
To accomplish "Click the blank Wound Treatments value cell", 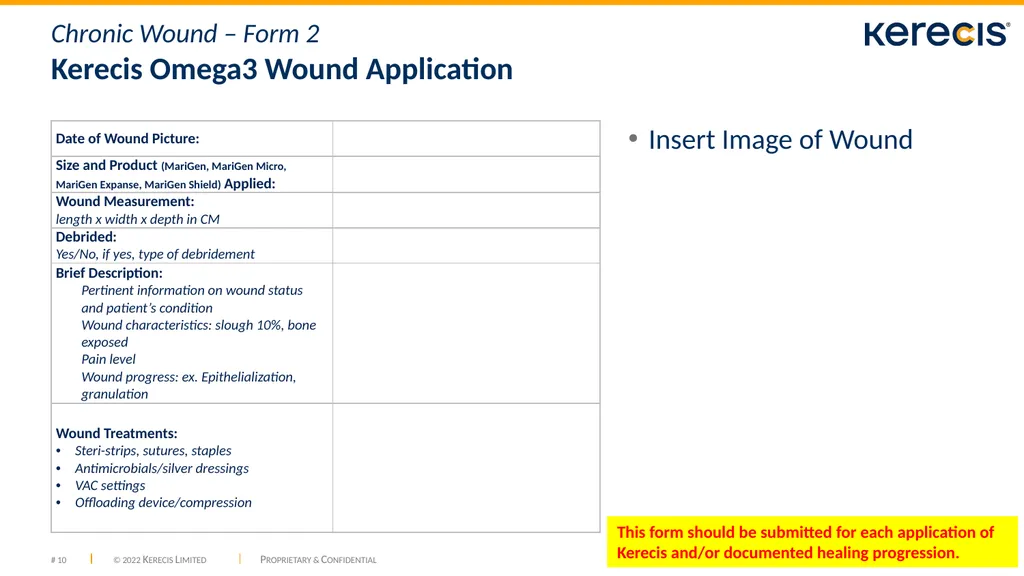I will coord(466,468).
